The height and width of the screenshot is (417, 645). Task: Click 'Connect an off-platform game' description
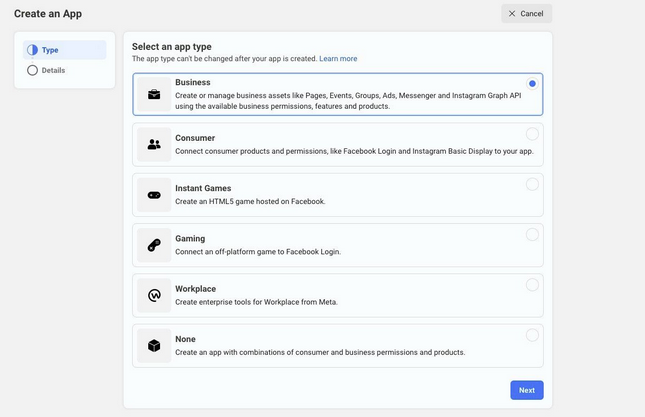coord(258,251)
